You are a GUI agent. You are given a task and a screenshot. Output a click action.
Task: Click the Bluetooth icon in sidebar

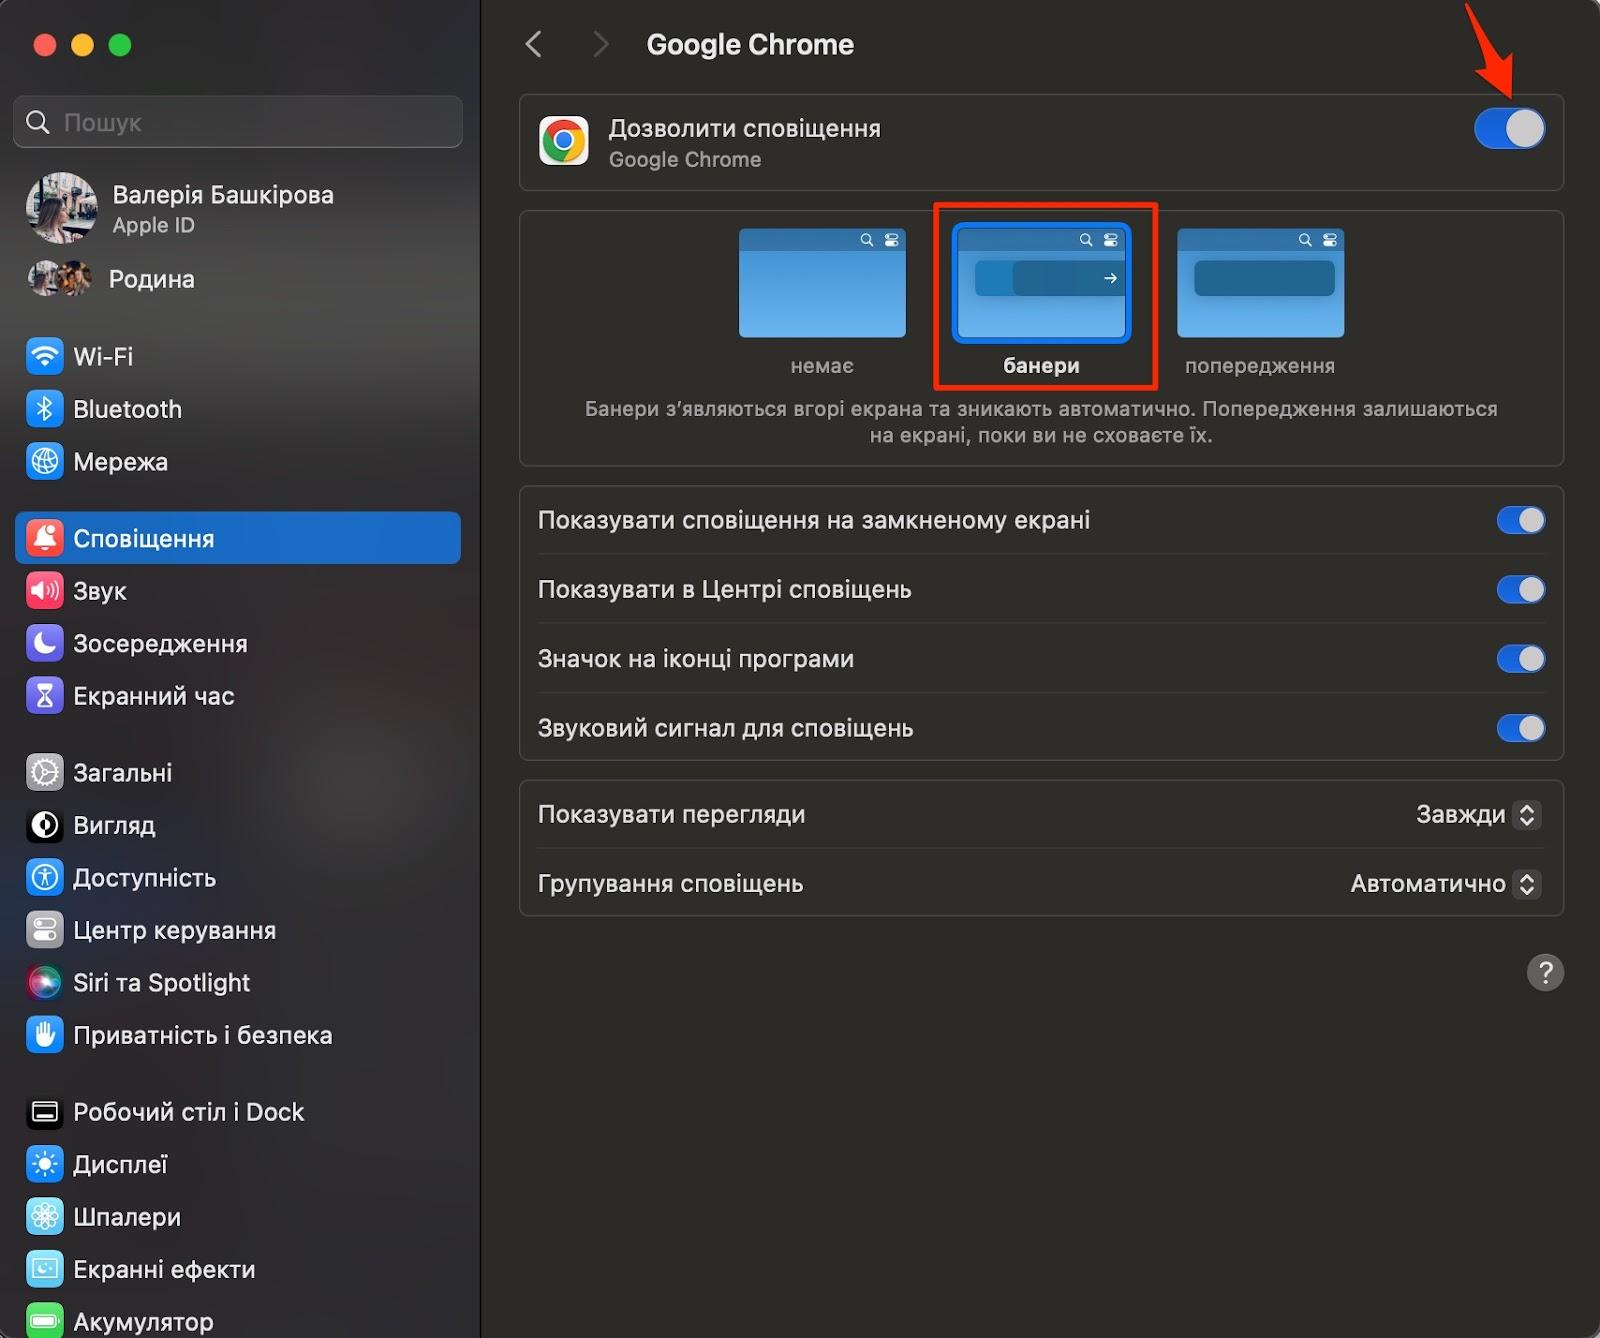tap(44, 409)
